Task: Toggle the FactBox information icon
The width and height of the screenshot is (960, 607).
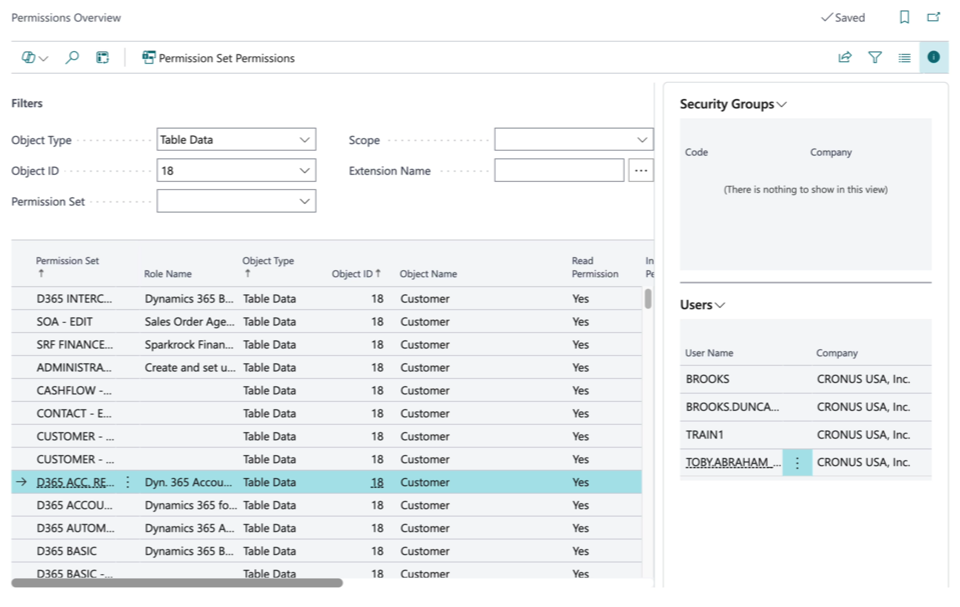Action: (x=934, y=57)
